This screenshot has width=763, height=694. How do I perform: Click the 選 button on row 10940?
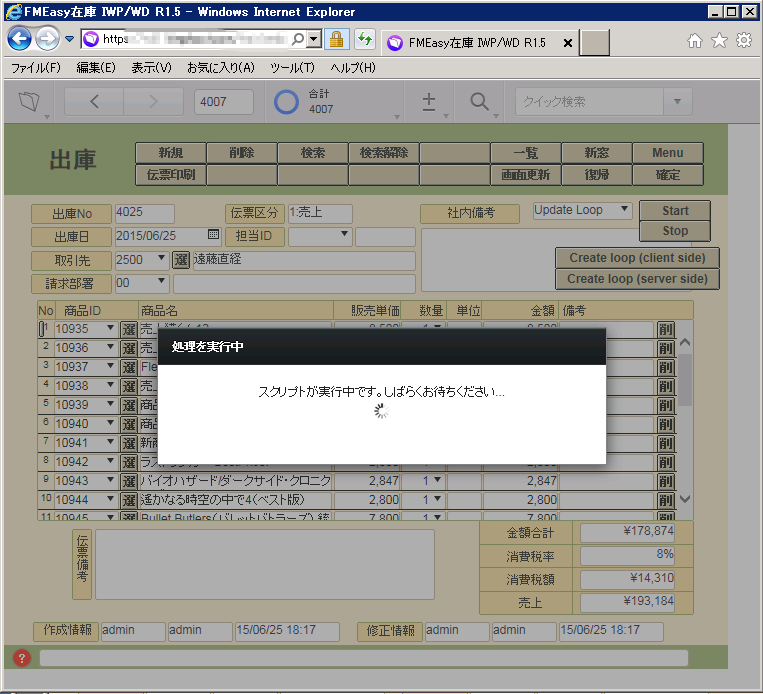129,424
